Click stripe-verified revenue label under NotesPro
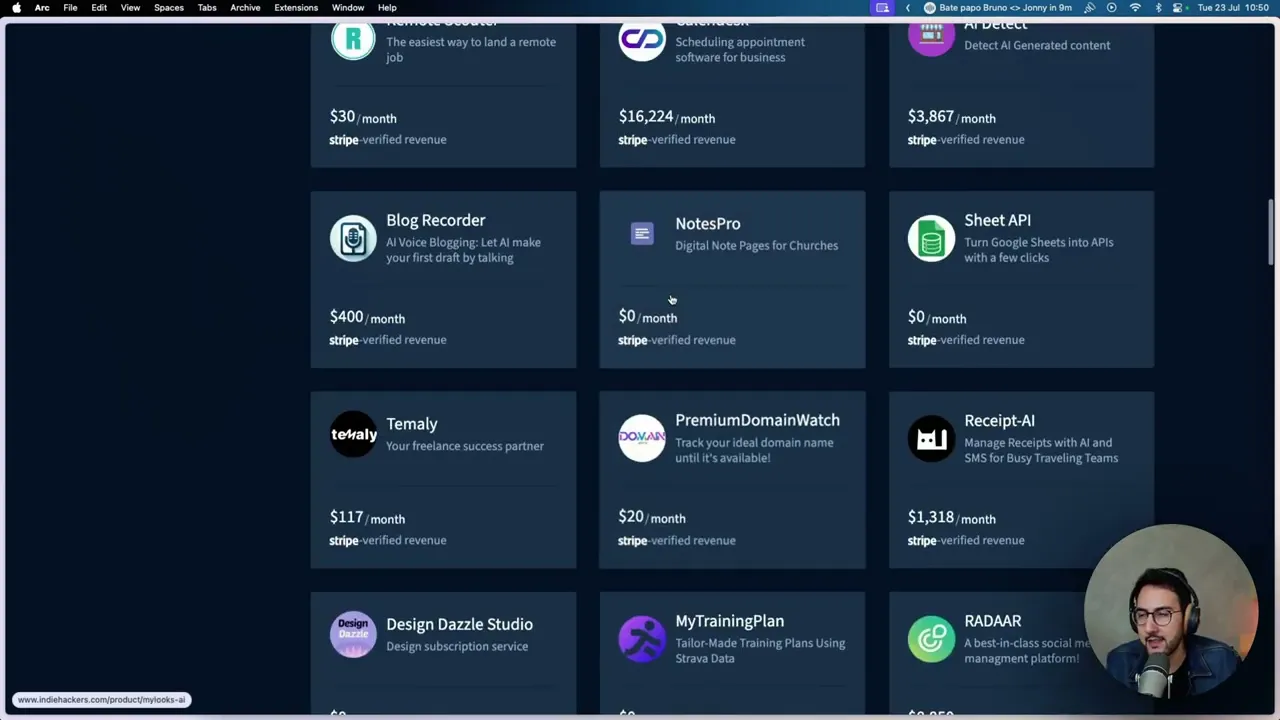 (x=676, y=340)
